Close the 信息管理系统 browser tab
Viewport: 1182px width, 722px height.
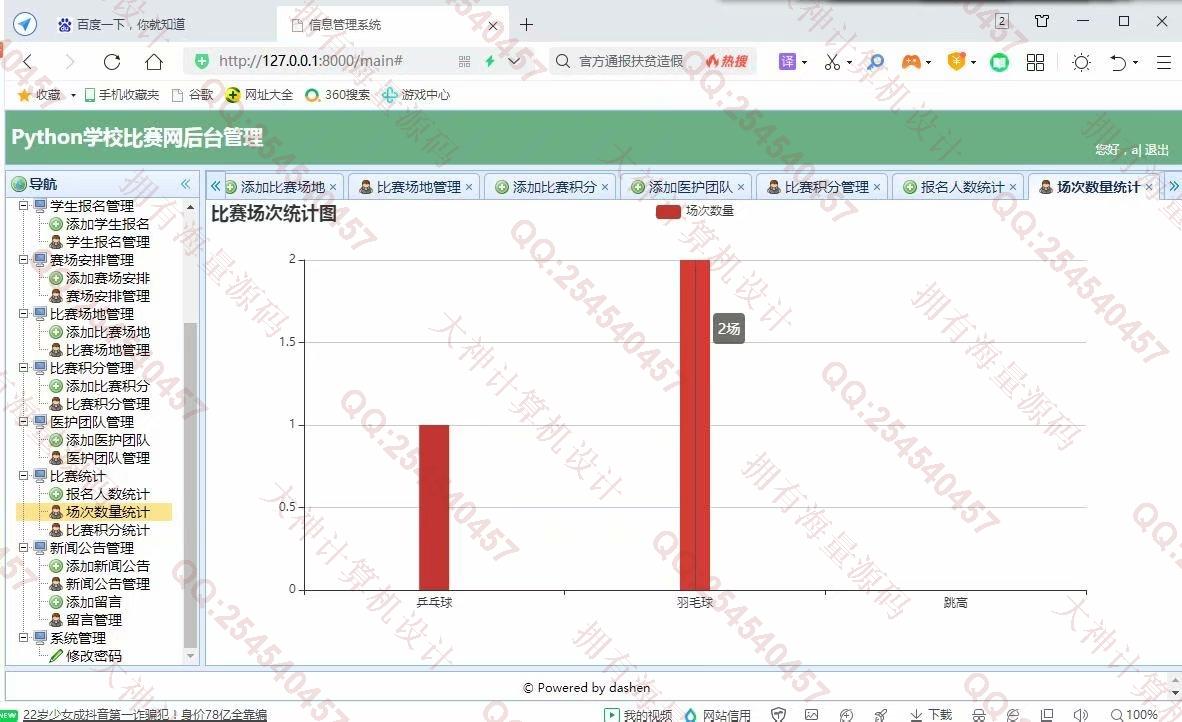click(x=493, y=26)
